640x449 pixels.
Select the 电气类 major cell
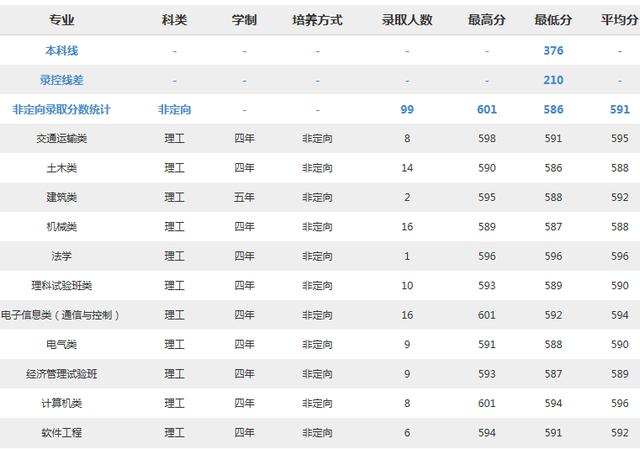(62, 345)
